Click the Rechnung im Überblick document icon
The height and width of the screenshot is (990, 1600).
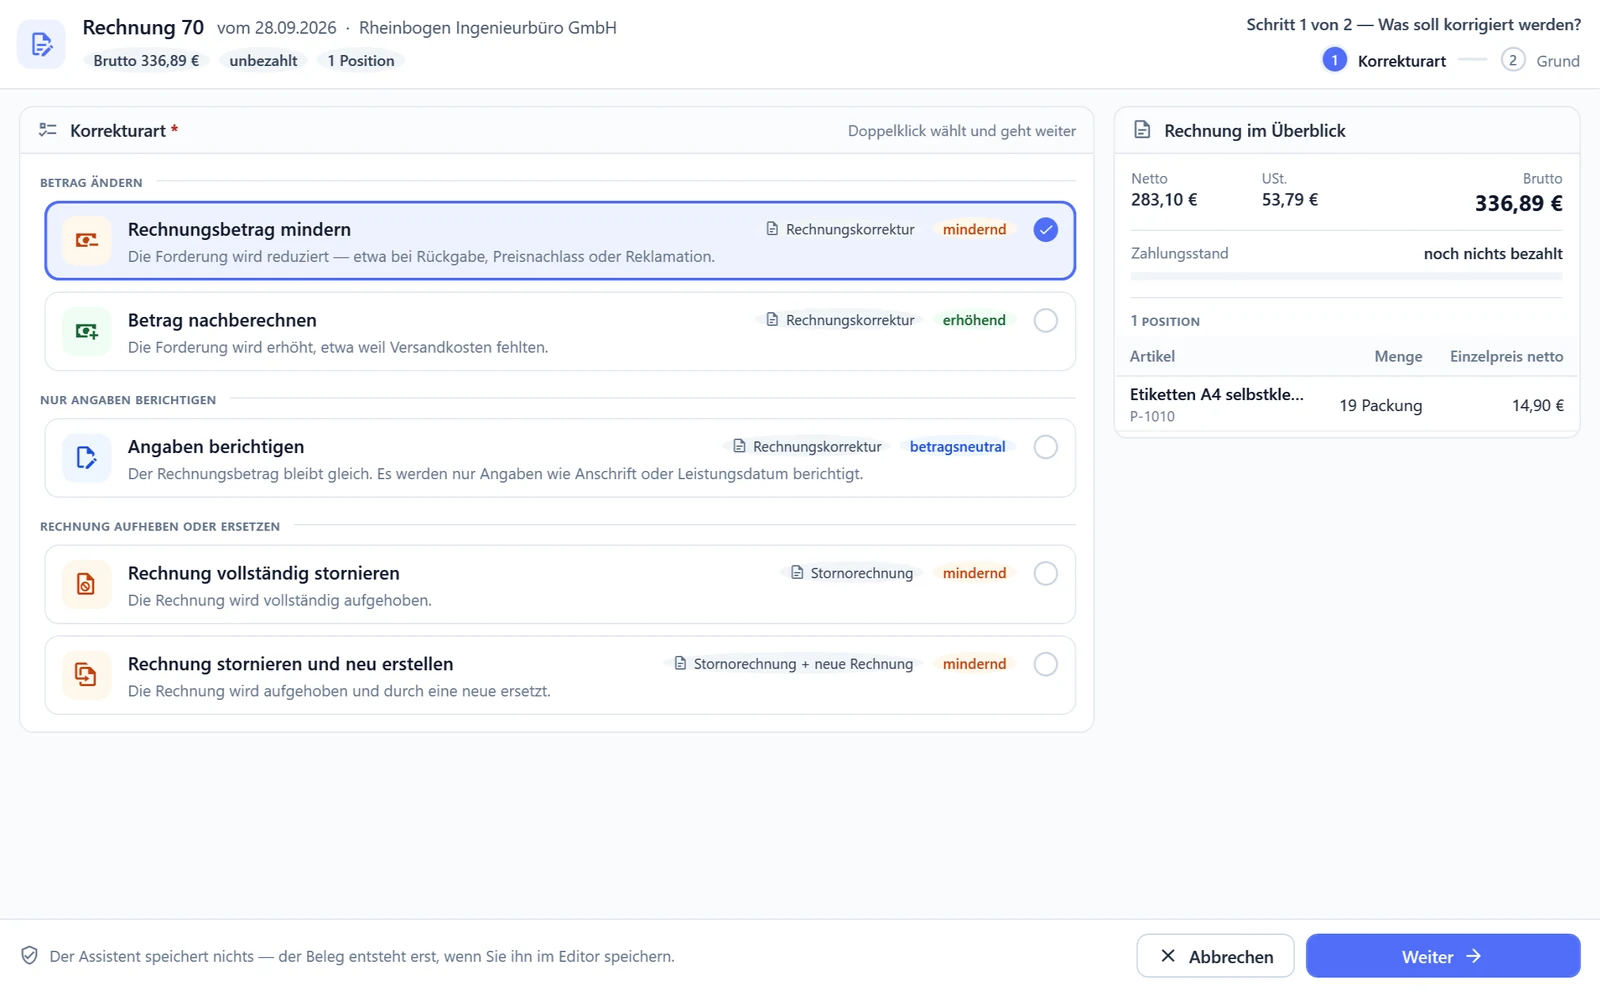1142,130
